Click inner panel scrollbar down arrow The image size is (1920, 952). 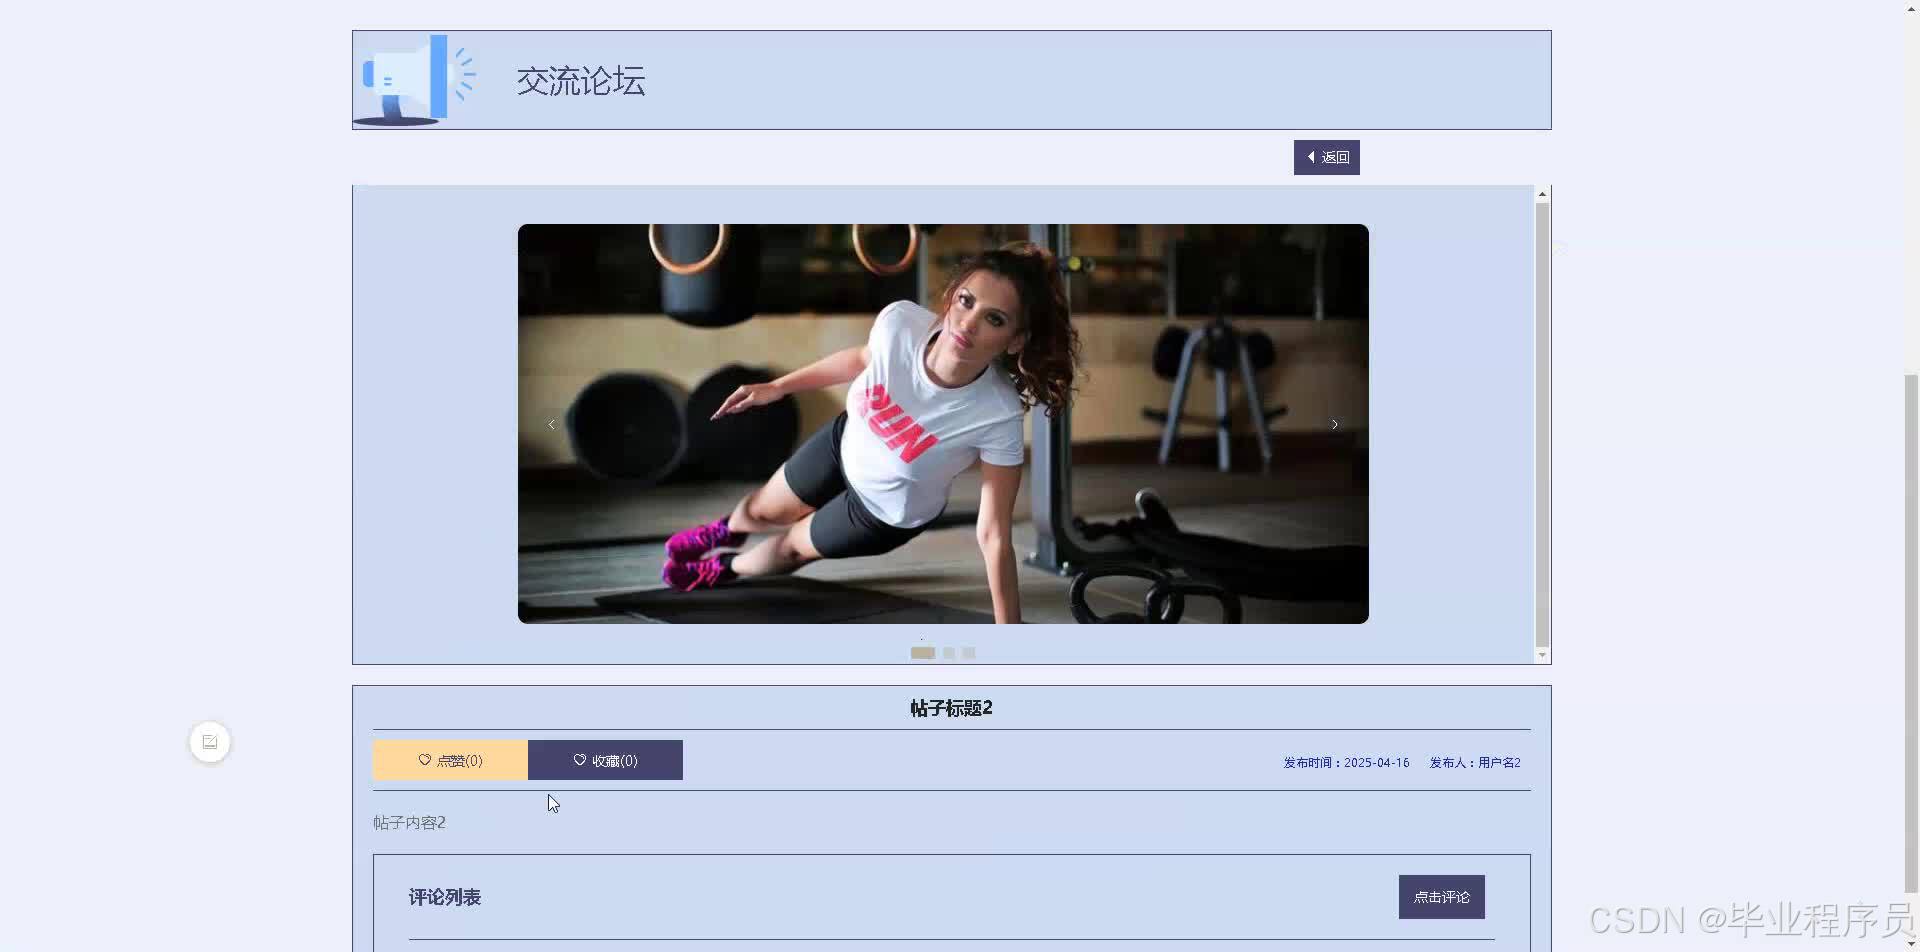pyautogui.click(x=1542, y=656)
